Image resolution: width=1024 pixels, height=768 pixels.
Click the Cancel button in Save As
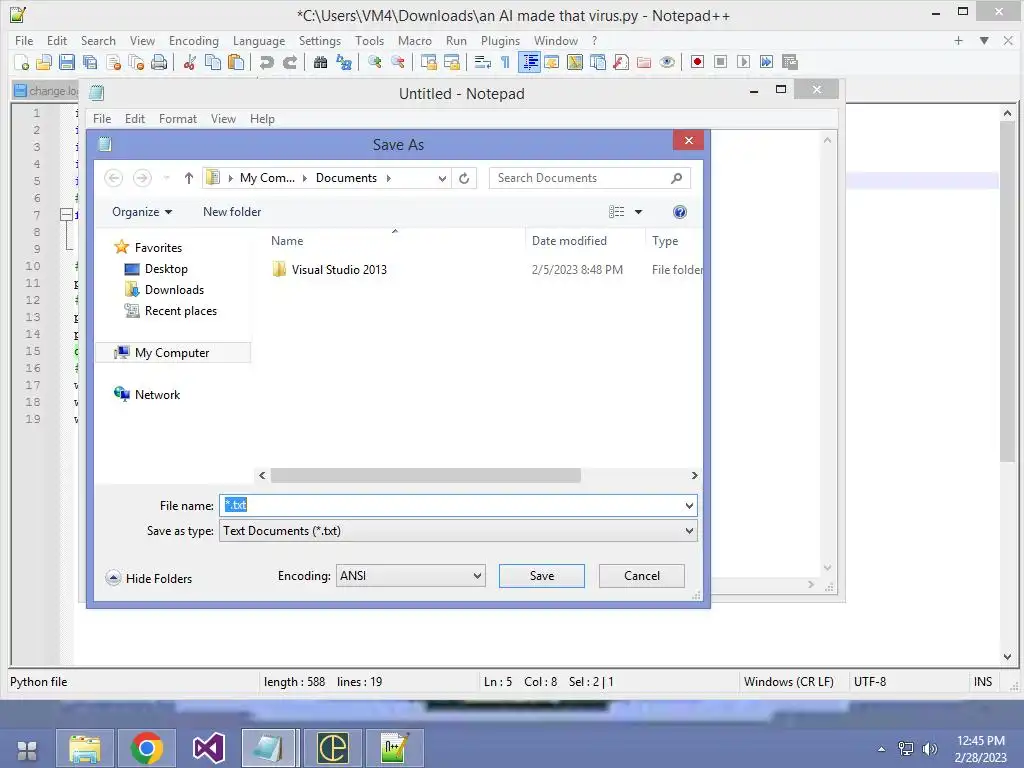(641, 576)
